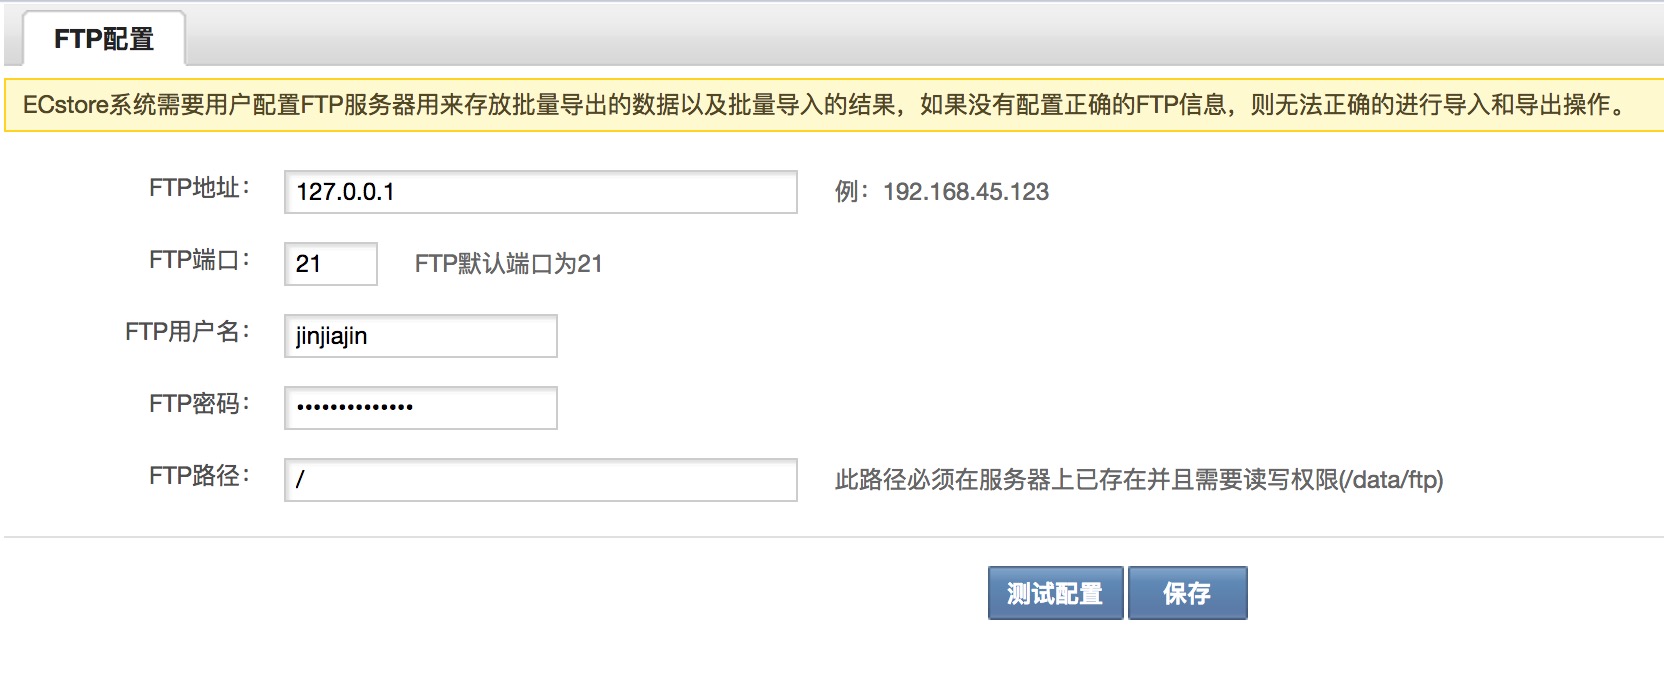
Task: Focus the FTP密码 password field
Action: 420,408
